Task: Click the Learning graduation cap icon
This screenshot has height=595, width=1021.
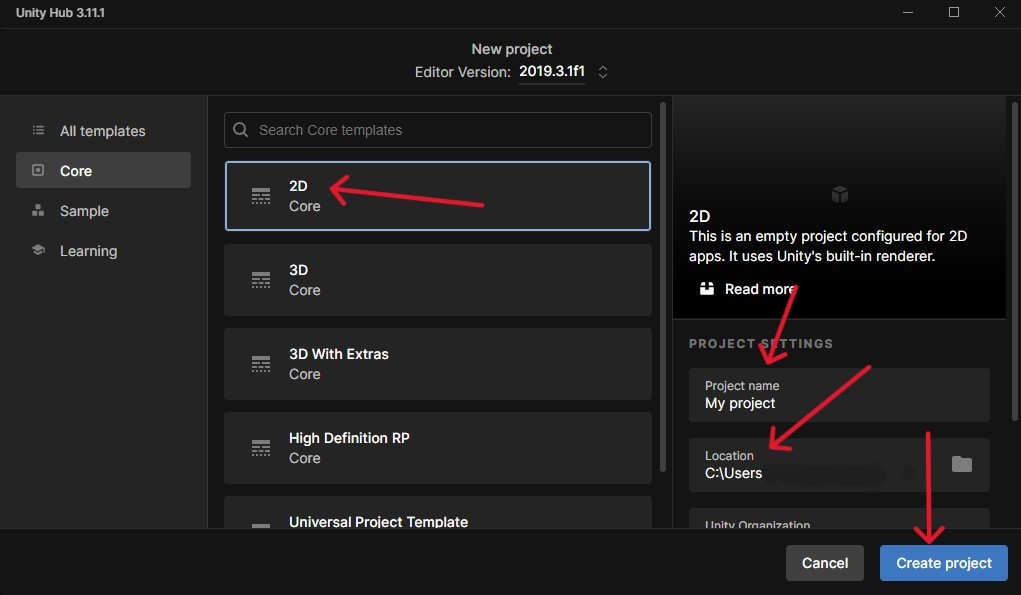Action: point(38,250)
